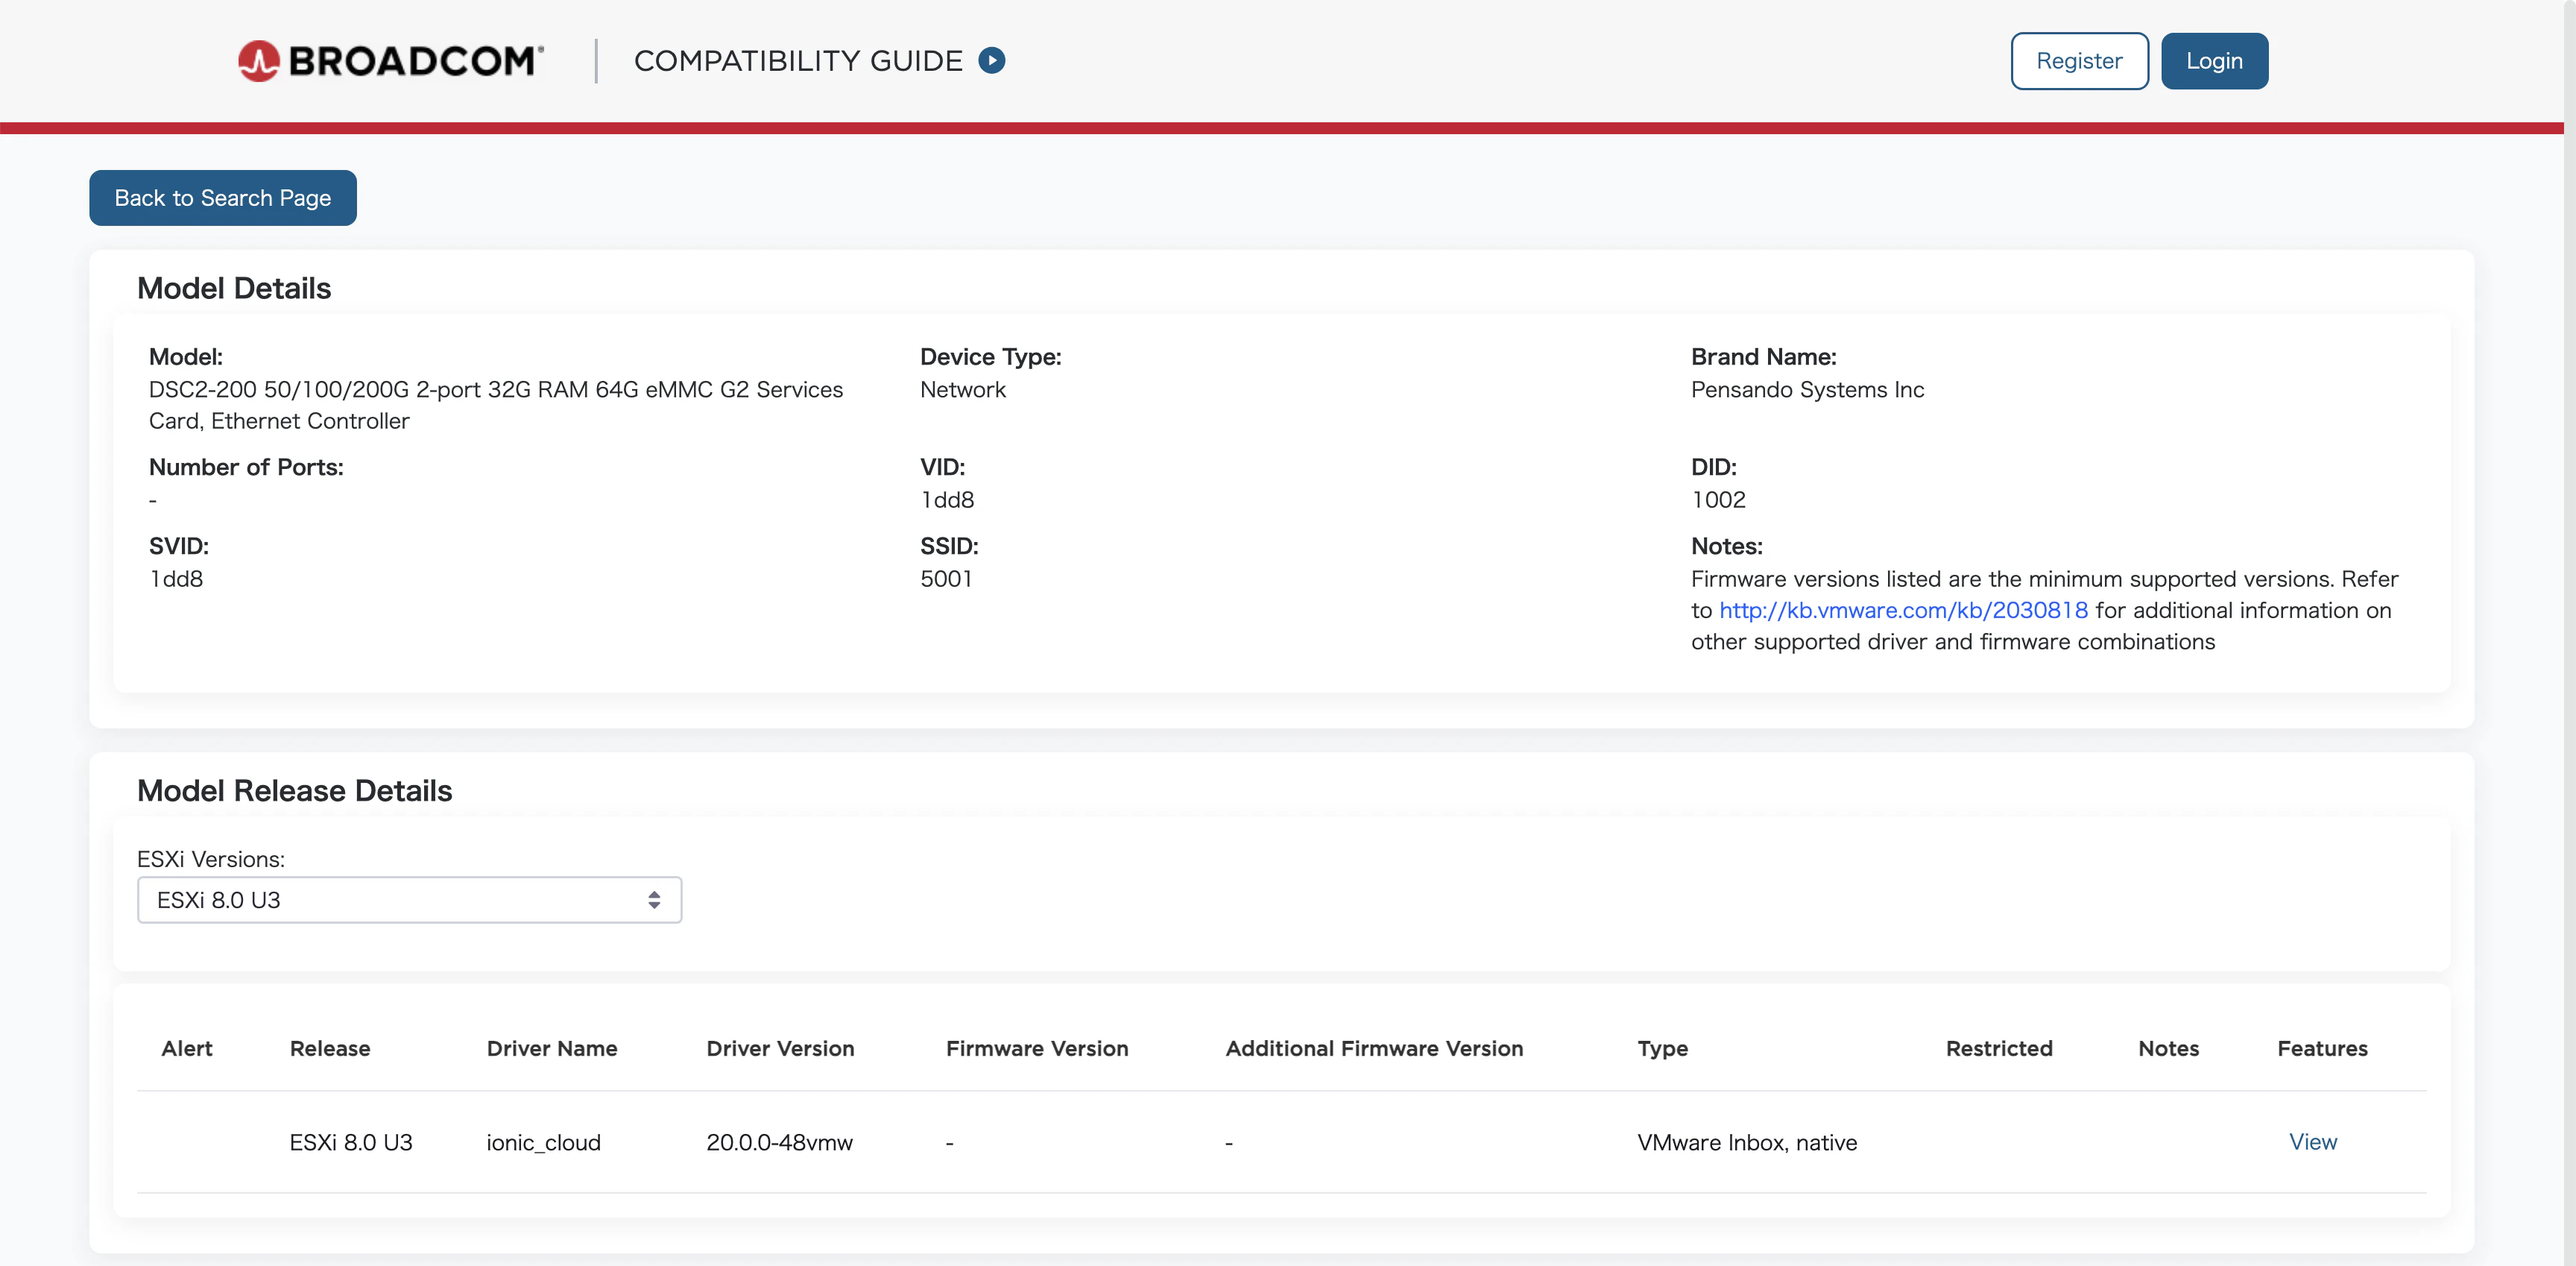View features for ionic_cloud driver
This screenshot has height=1266, width=2576.
[x=2312, y=1142]
